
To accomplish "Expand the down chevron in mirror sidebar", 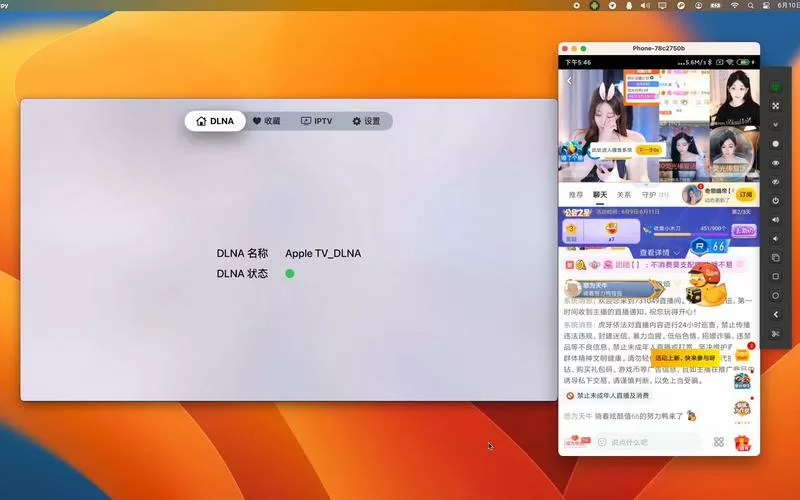I will coord(776,124).
